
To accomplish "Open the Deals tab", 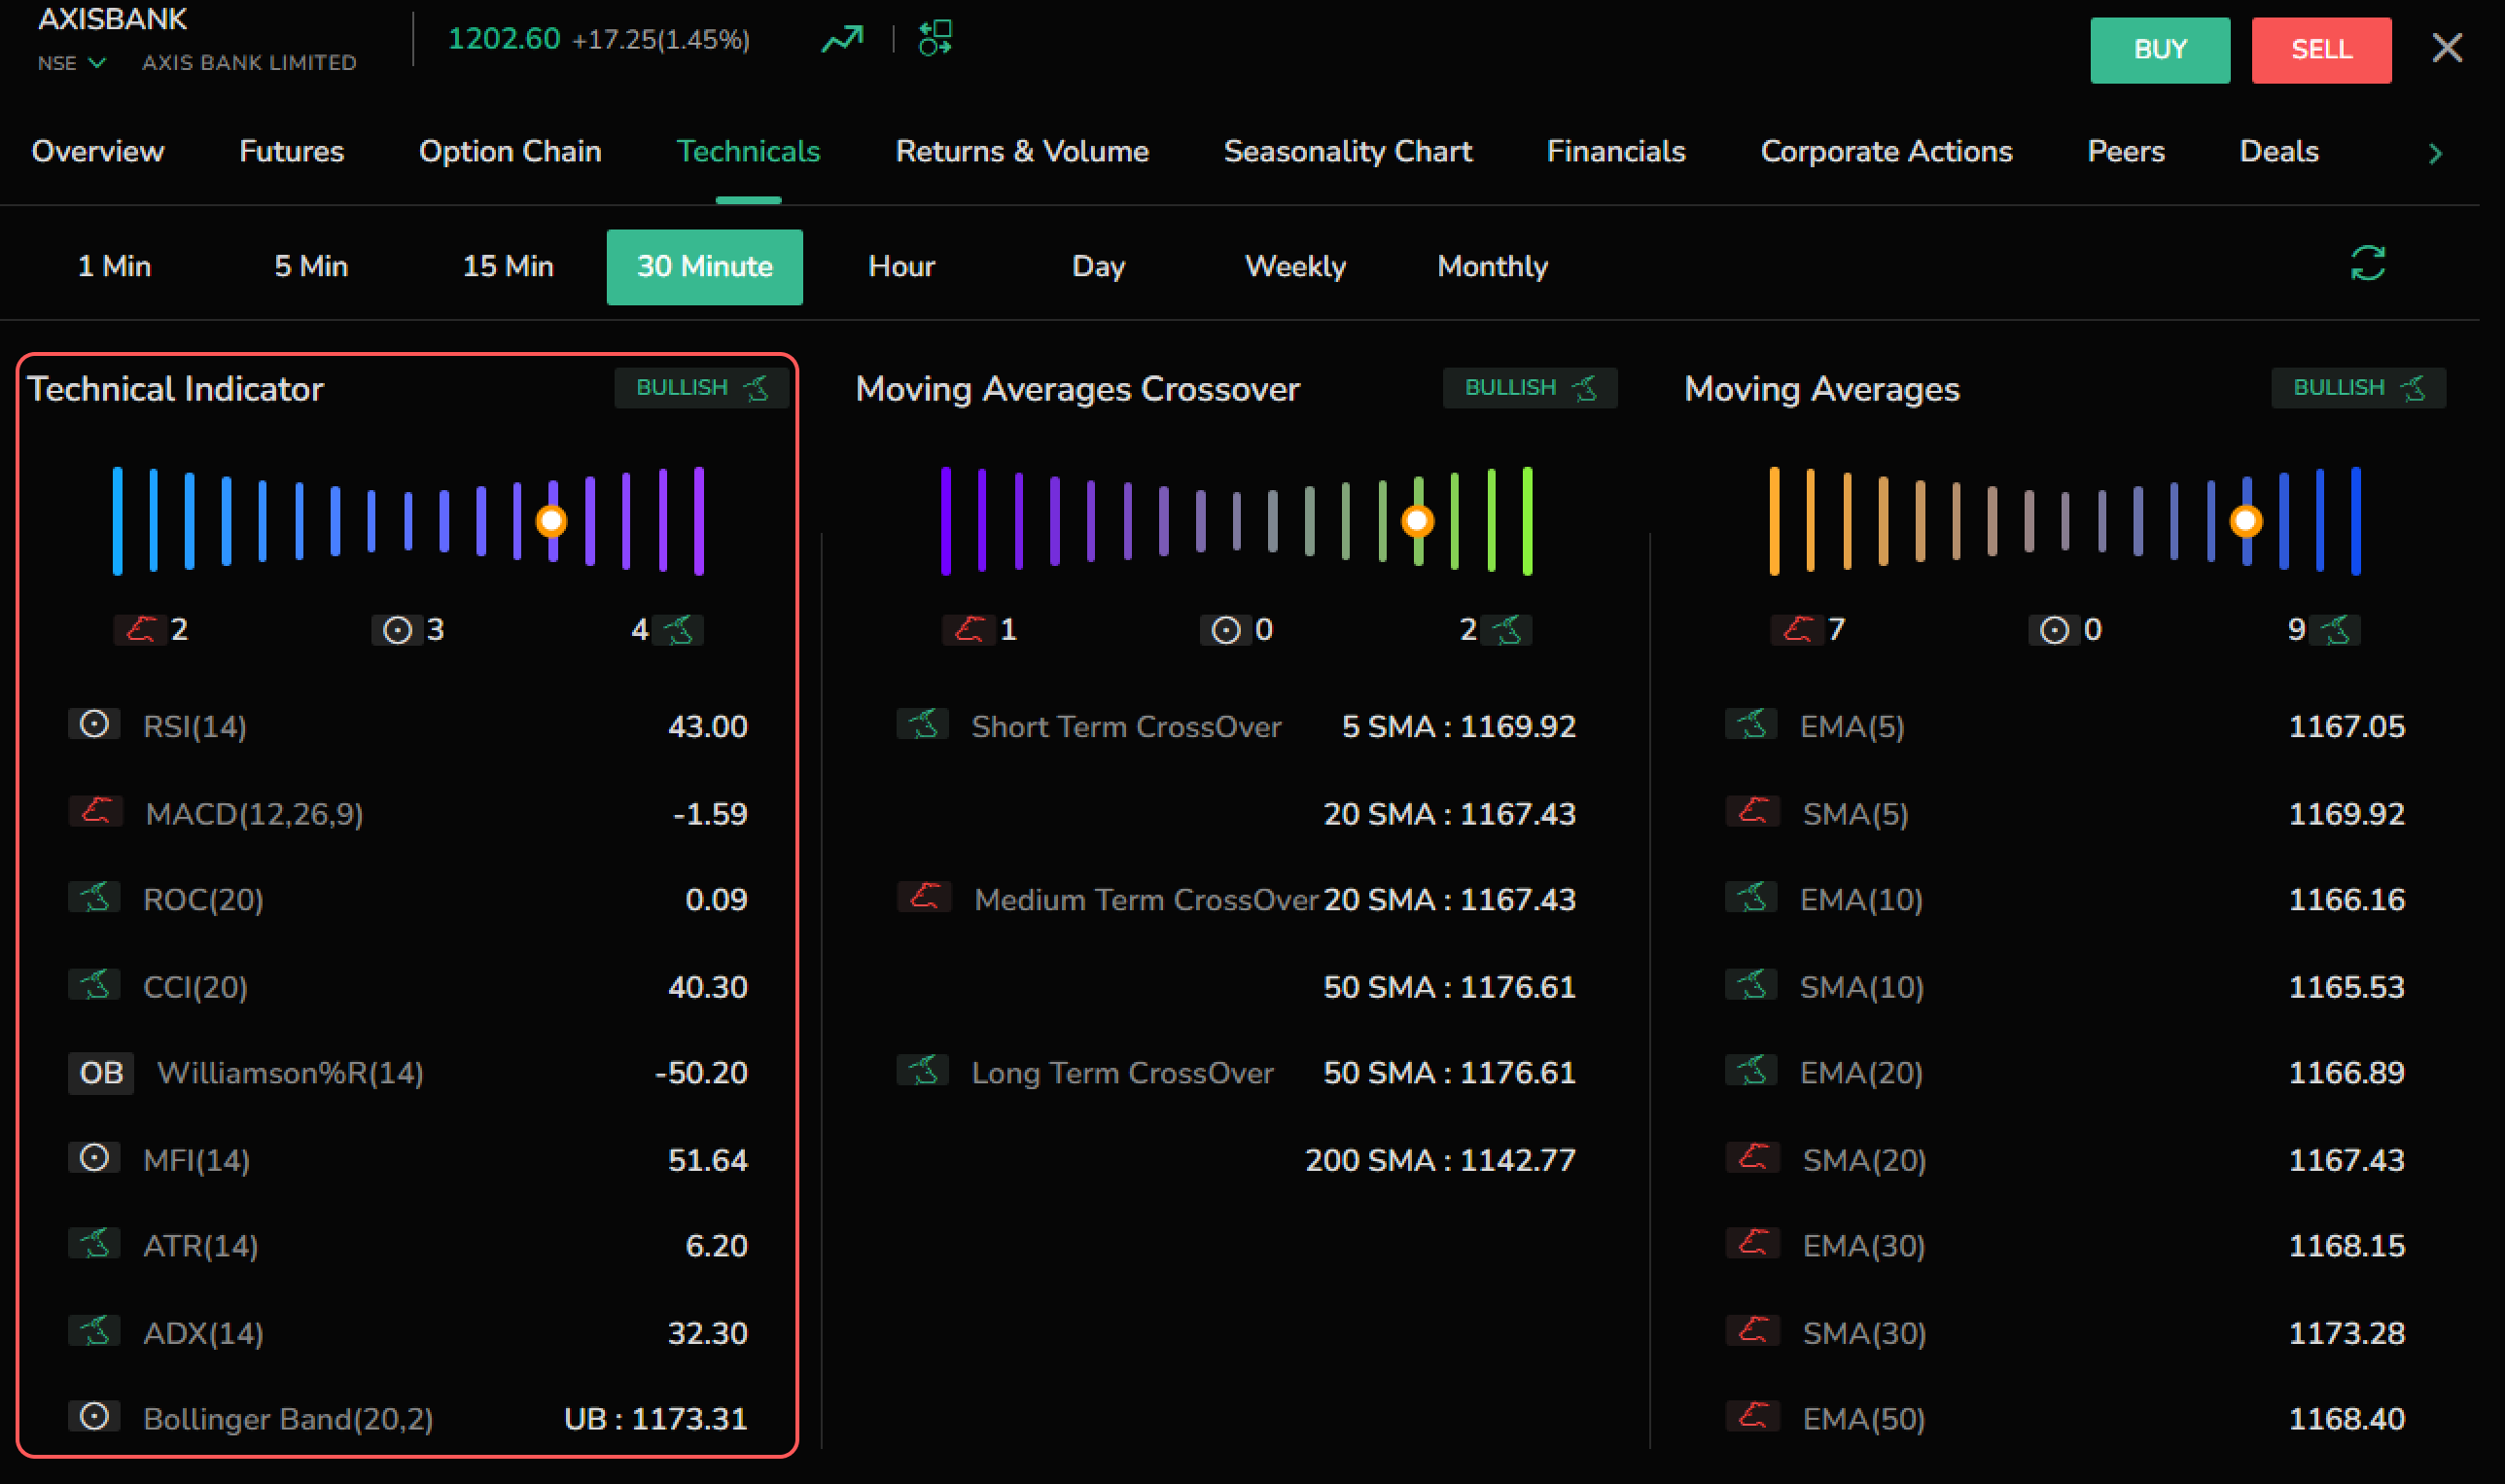I will [2278, 151].
